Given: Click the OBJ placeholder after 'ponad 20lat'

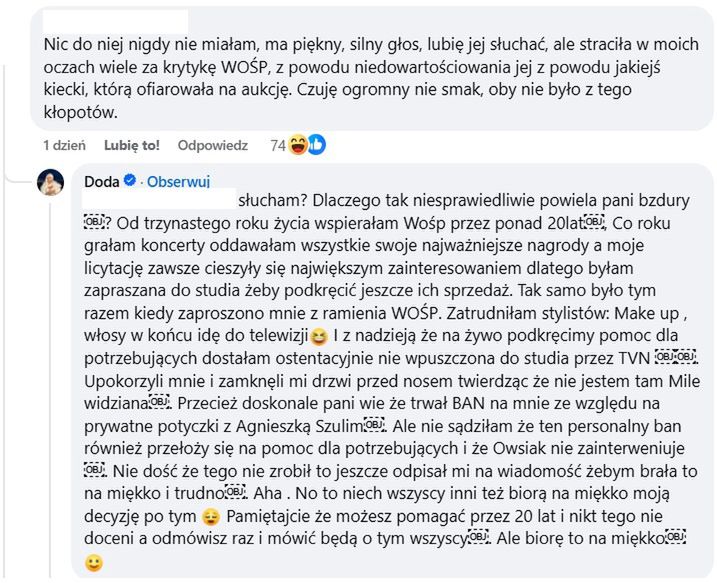Looking at the screenshot, I should pyautogui.click(x=593, y=222).
